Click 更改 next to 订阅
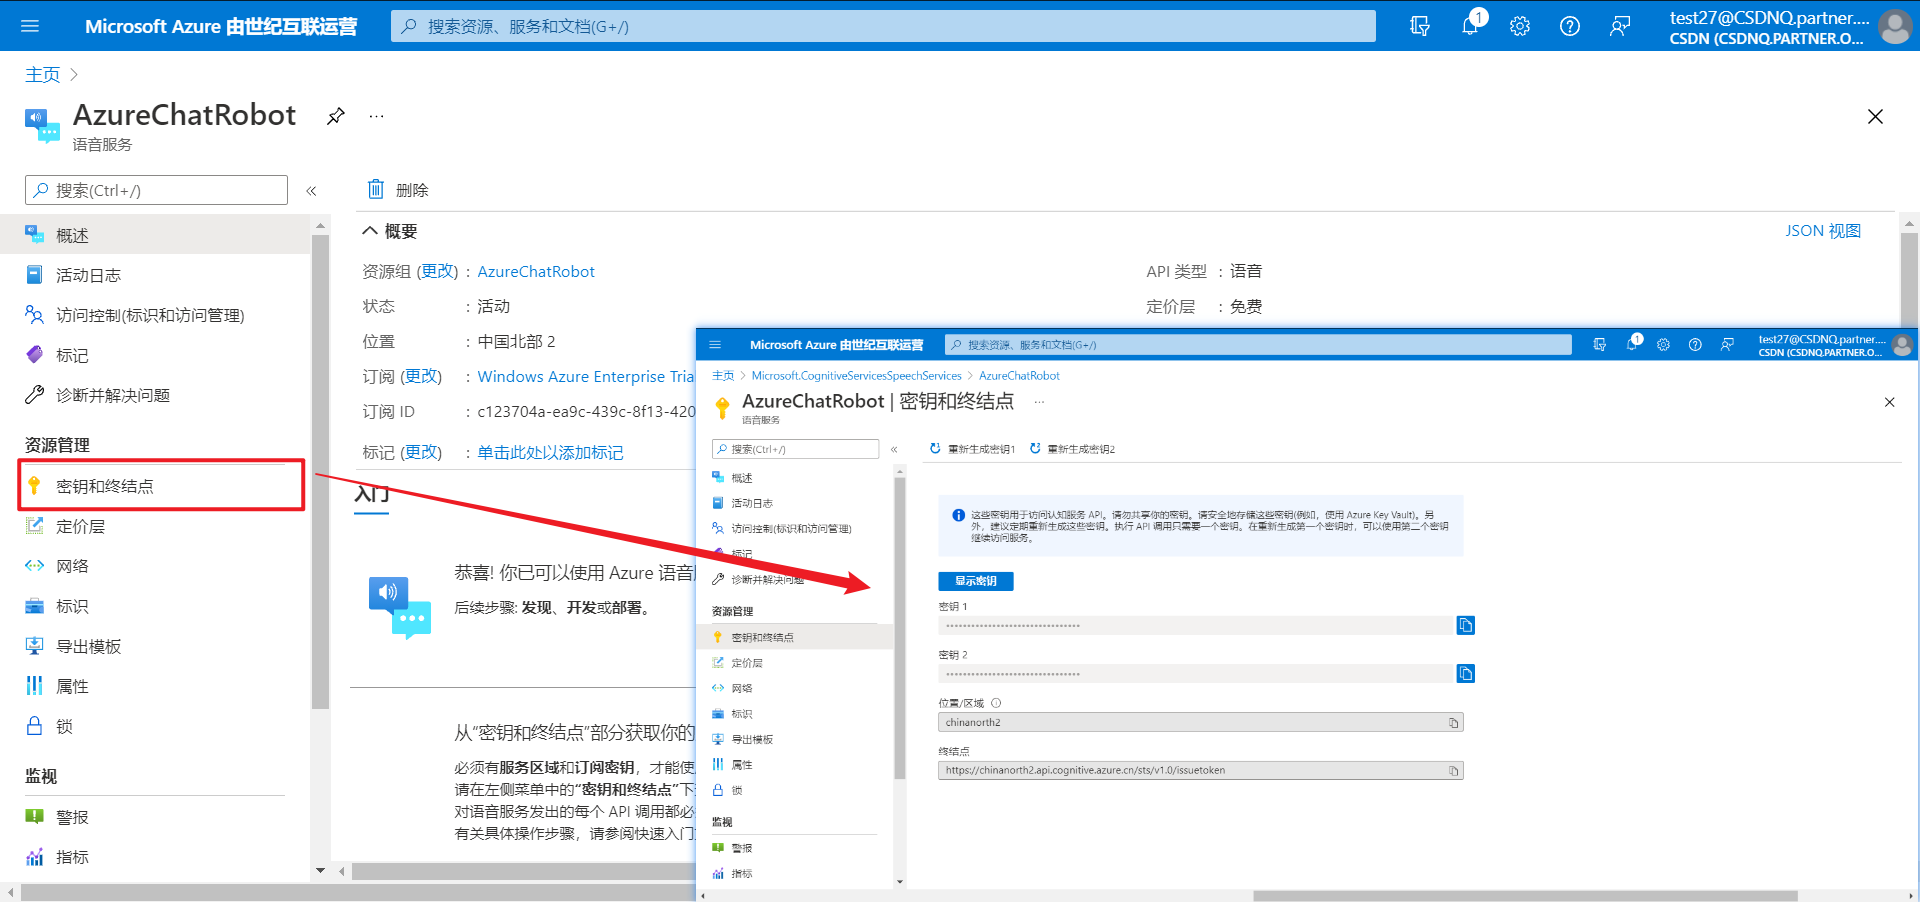The height and width of the screenshot is (902, 1920). (421, 376)
